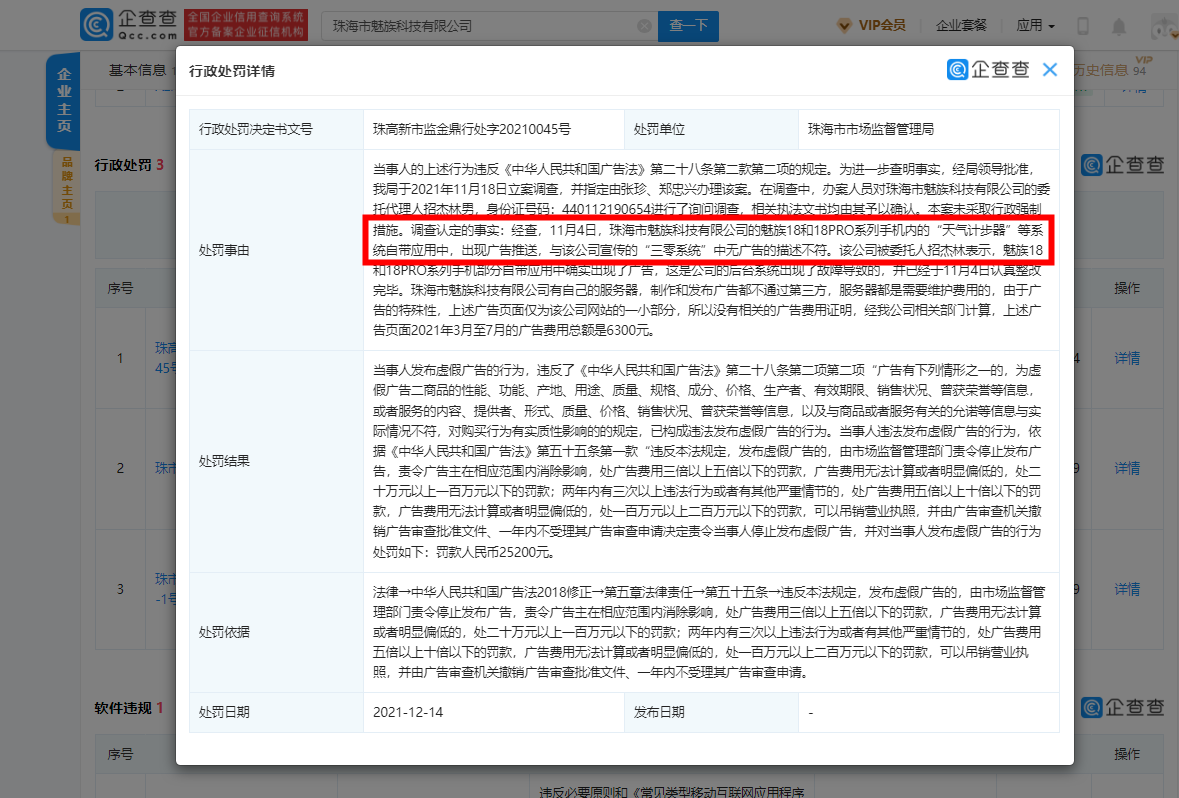The image size is (1179, 798).
Task: Click the 查一下 search button
Action: pos(687,26)
